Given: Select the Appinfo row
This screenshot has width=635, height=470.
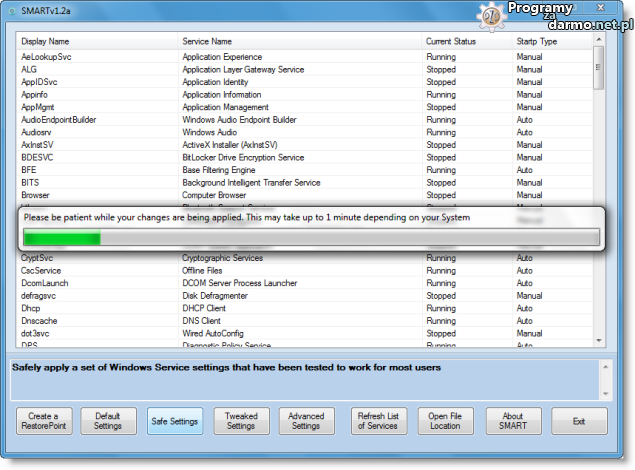Looking at the screenshot, I should (304, 94).
